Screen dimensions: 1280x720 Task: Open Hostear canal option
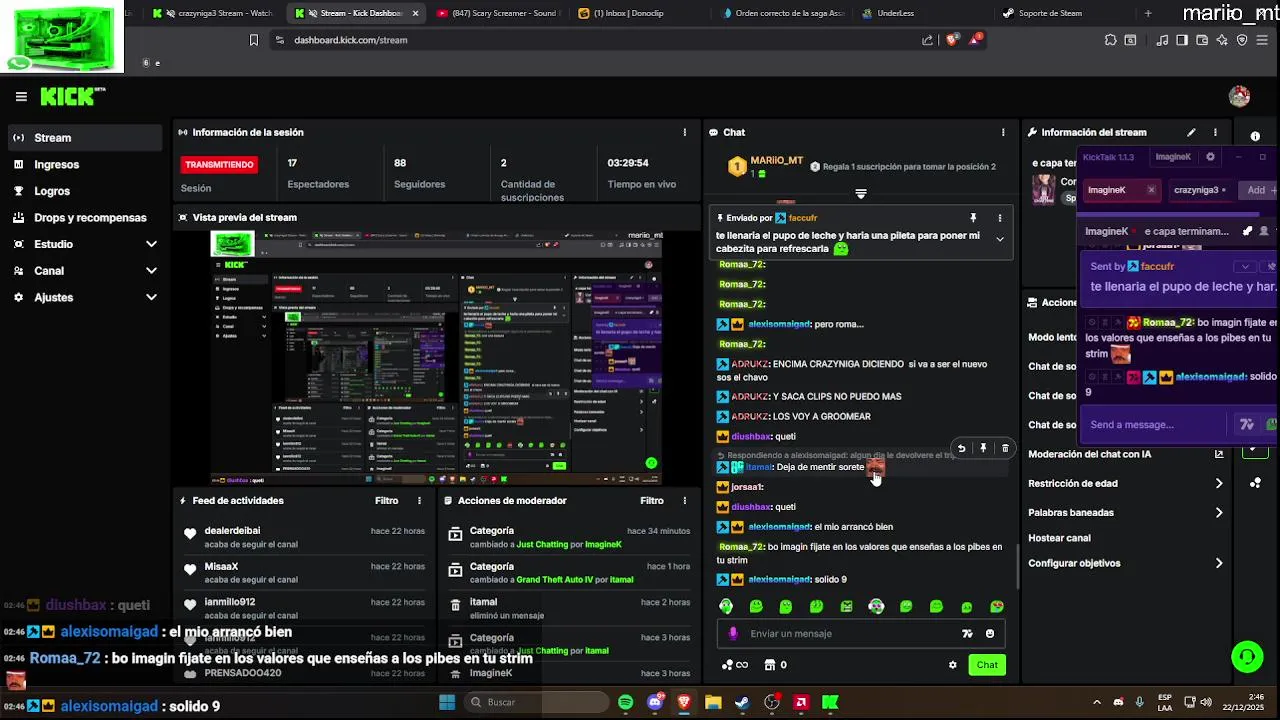click(1059, 538)
